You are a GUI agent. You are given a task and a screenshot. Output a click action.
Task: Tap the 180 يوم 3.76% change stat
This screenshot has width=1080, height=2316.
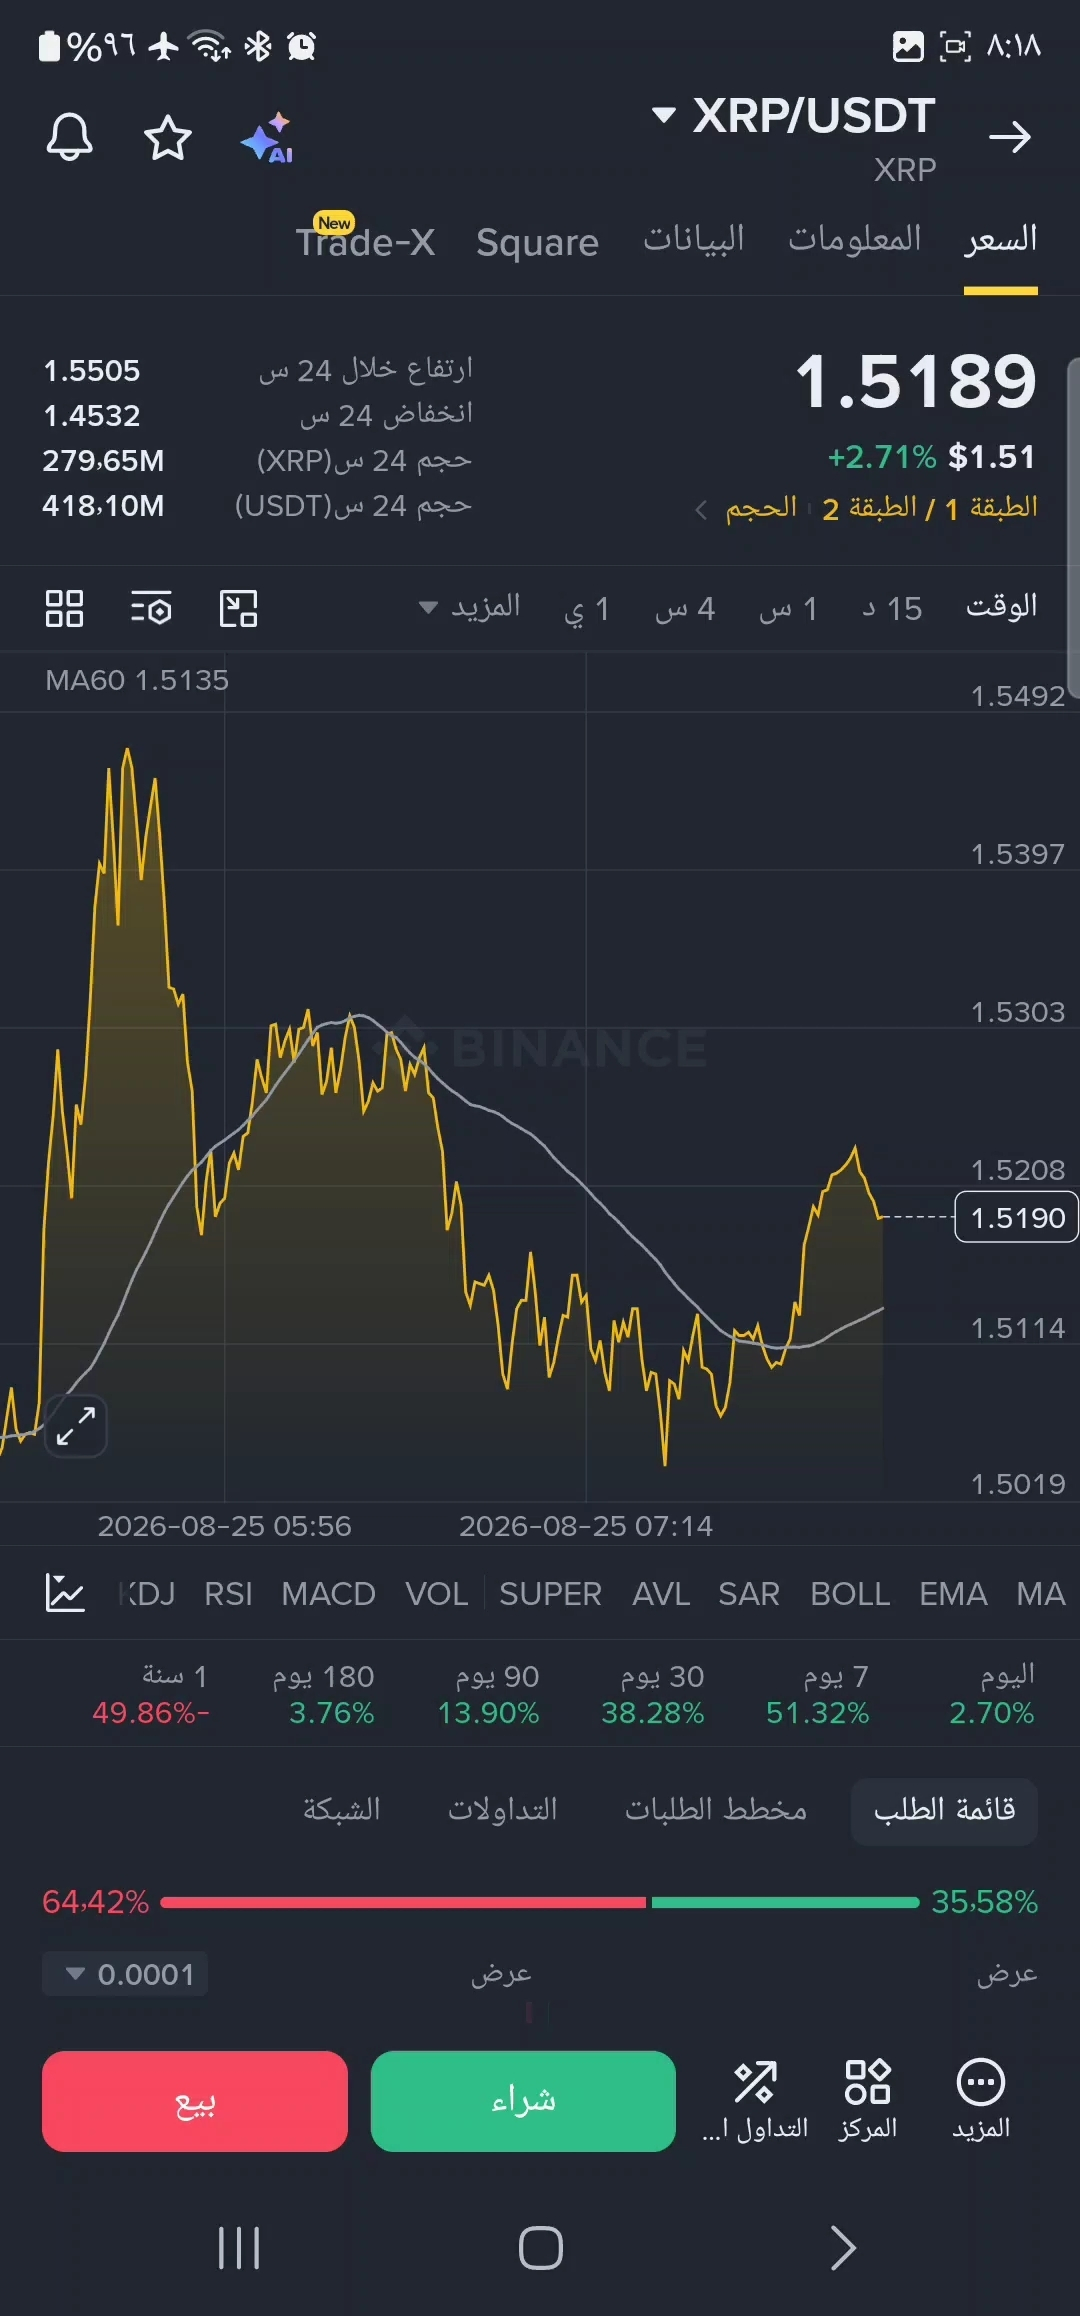pos(324,1694)
